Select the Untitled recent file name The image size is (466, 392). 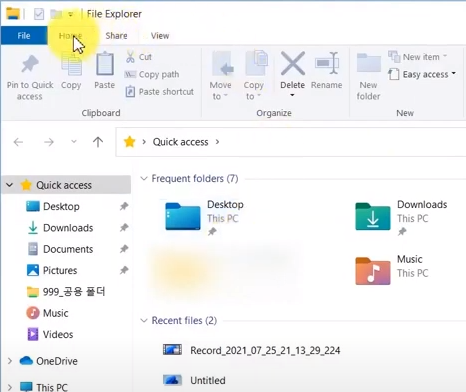tap(208, 380)
